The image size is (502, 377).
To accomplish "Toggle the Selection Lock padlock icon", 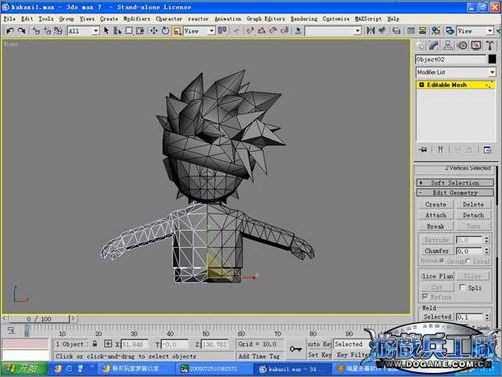I will click(95, 344).
